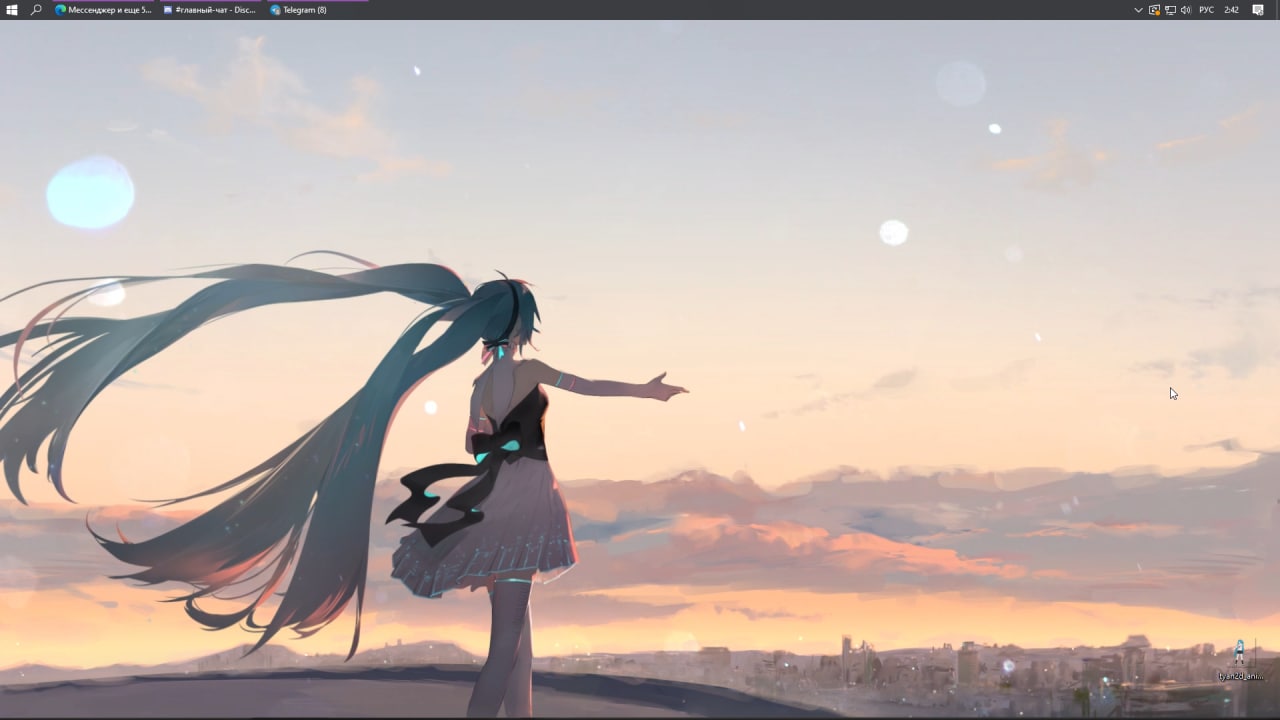
Task: Select the tyan2d_ani... desktop icon
Action: coord(1240,661)
